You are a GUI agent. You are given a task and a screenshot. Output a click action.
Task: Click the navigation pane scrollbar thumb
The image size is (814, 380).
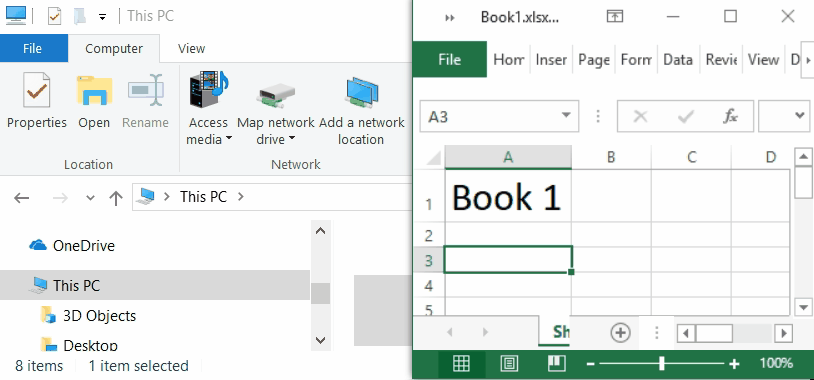click(320, 293)
